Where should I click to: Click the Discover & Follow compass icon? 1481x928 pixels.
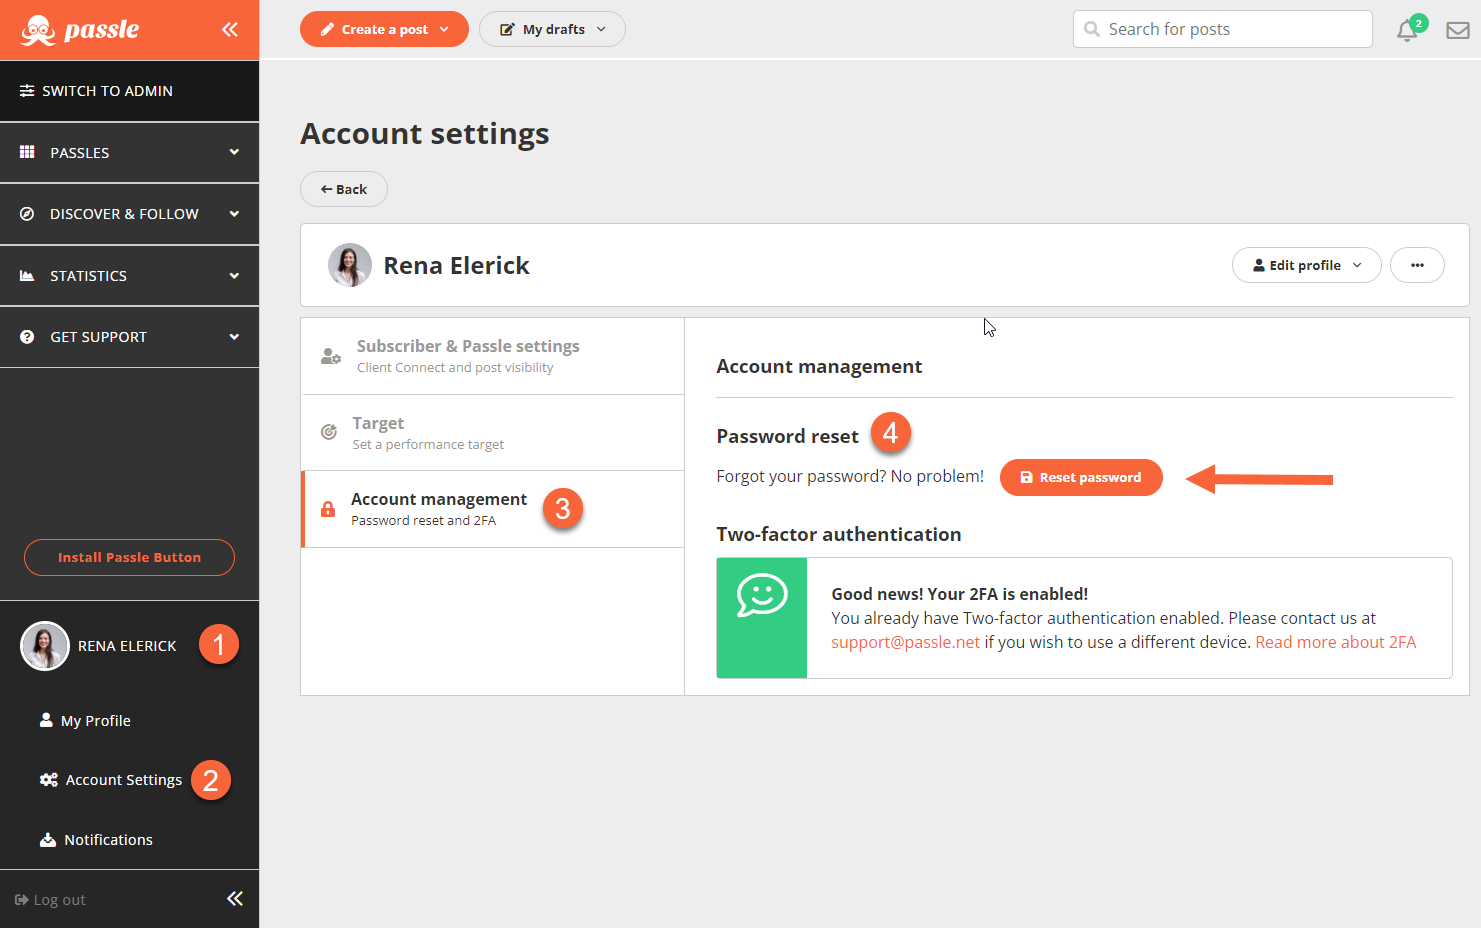(27, 214)
